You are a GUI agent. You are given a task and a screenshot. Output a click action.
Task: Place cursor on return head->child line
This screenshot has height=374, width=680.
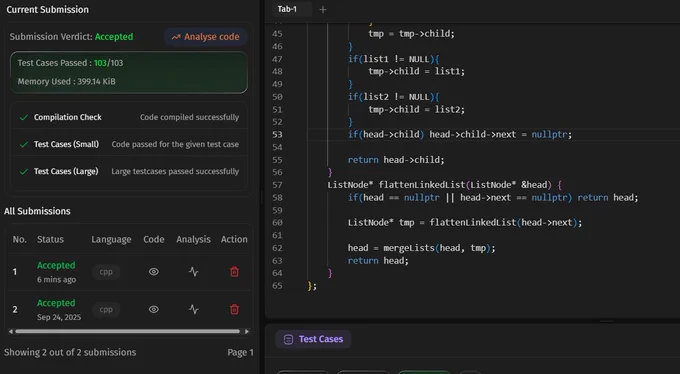click(x=396, y=160)
